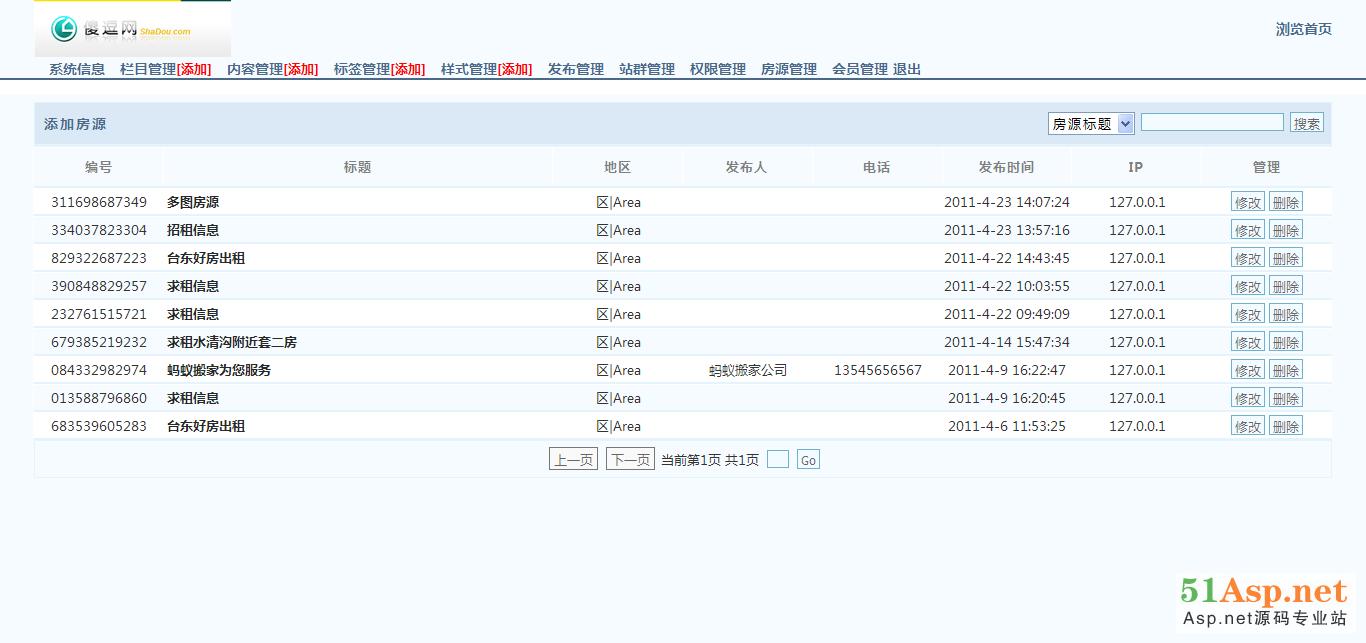Open the 系统信息 menu
The height and width of the screenshot is (643, 1366).
77,69
